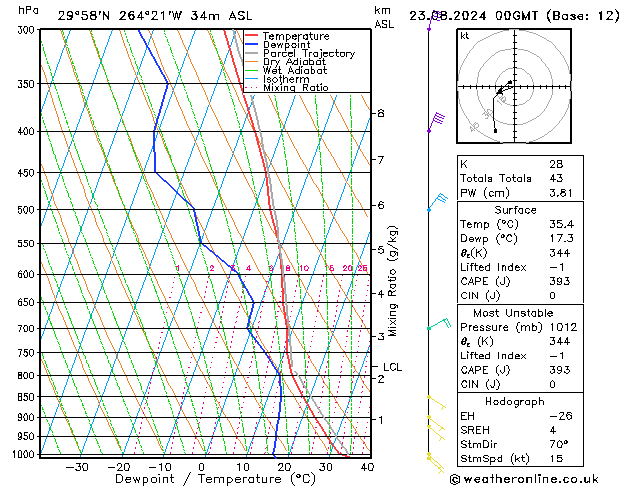629x486 pixels.
Task: Click the Most Unstable section heading
Action: [513, 313]
